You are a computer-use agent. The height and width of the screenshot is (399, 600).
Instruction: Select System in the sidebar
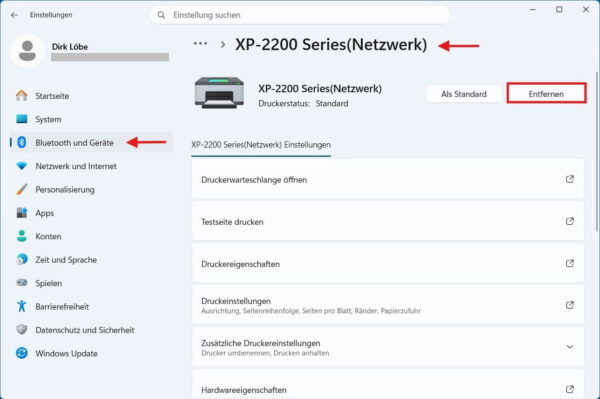(91, 119)
